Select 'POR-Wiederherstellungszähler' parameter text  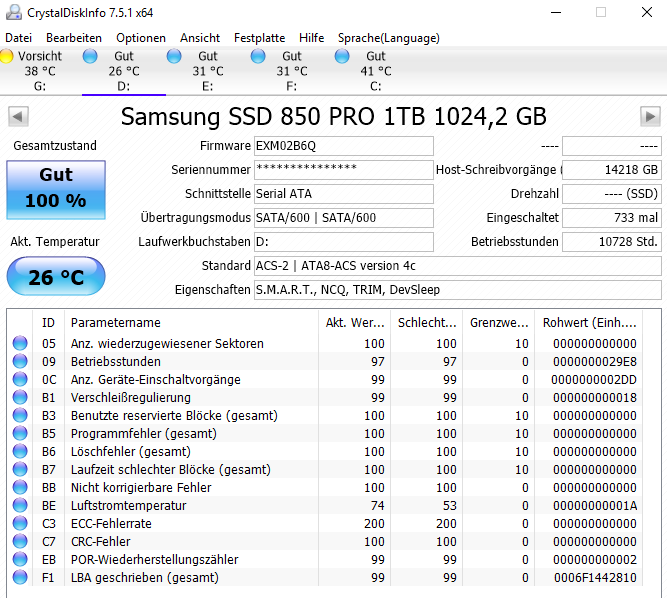pos(154,559)
